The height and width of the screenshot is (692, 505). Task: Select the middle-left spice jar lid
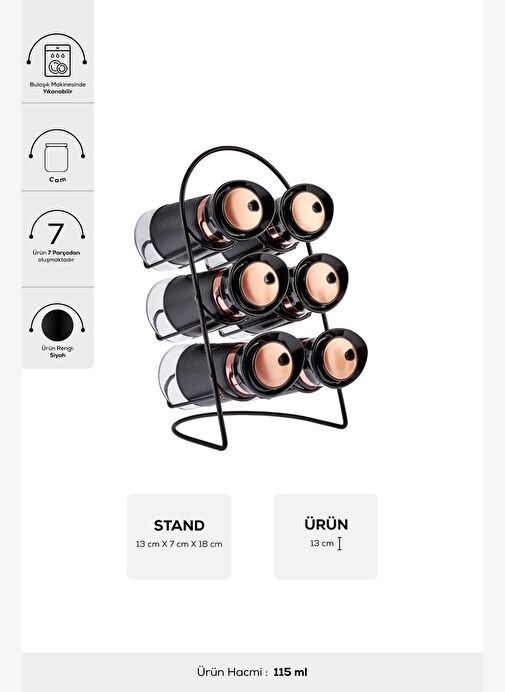click(x=259, y=283)
